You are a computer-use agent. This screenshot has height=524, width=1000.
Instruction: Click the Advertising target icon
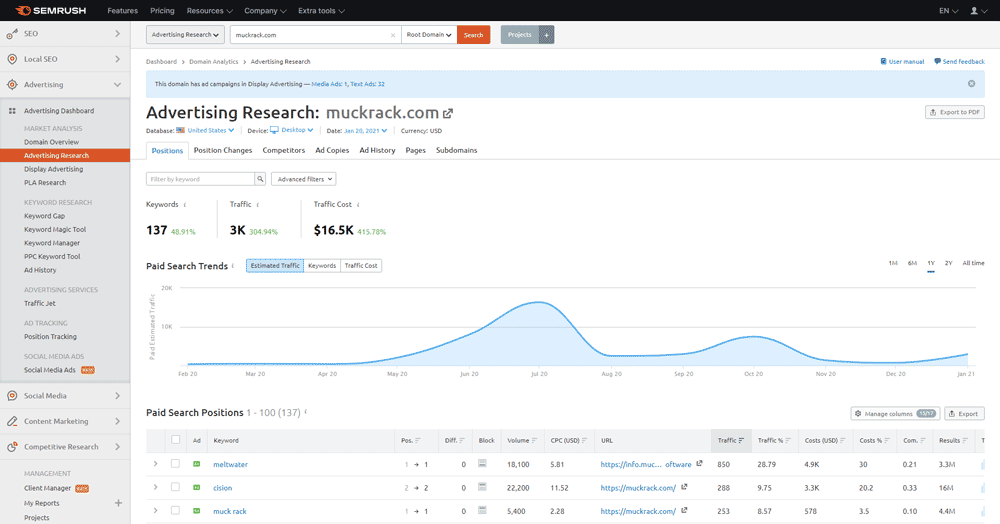[12, 84]
